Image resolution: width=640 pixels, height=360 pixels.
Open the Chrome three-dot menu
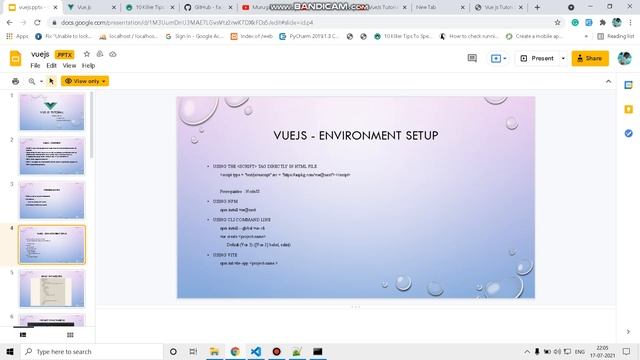pos(631,22)
